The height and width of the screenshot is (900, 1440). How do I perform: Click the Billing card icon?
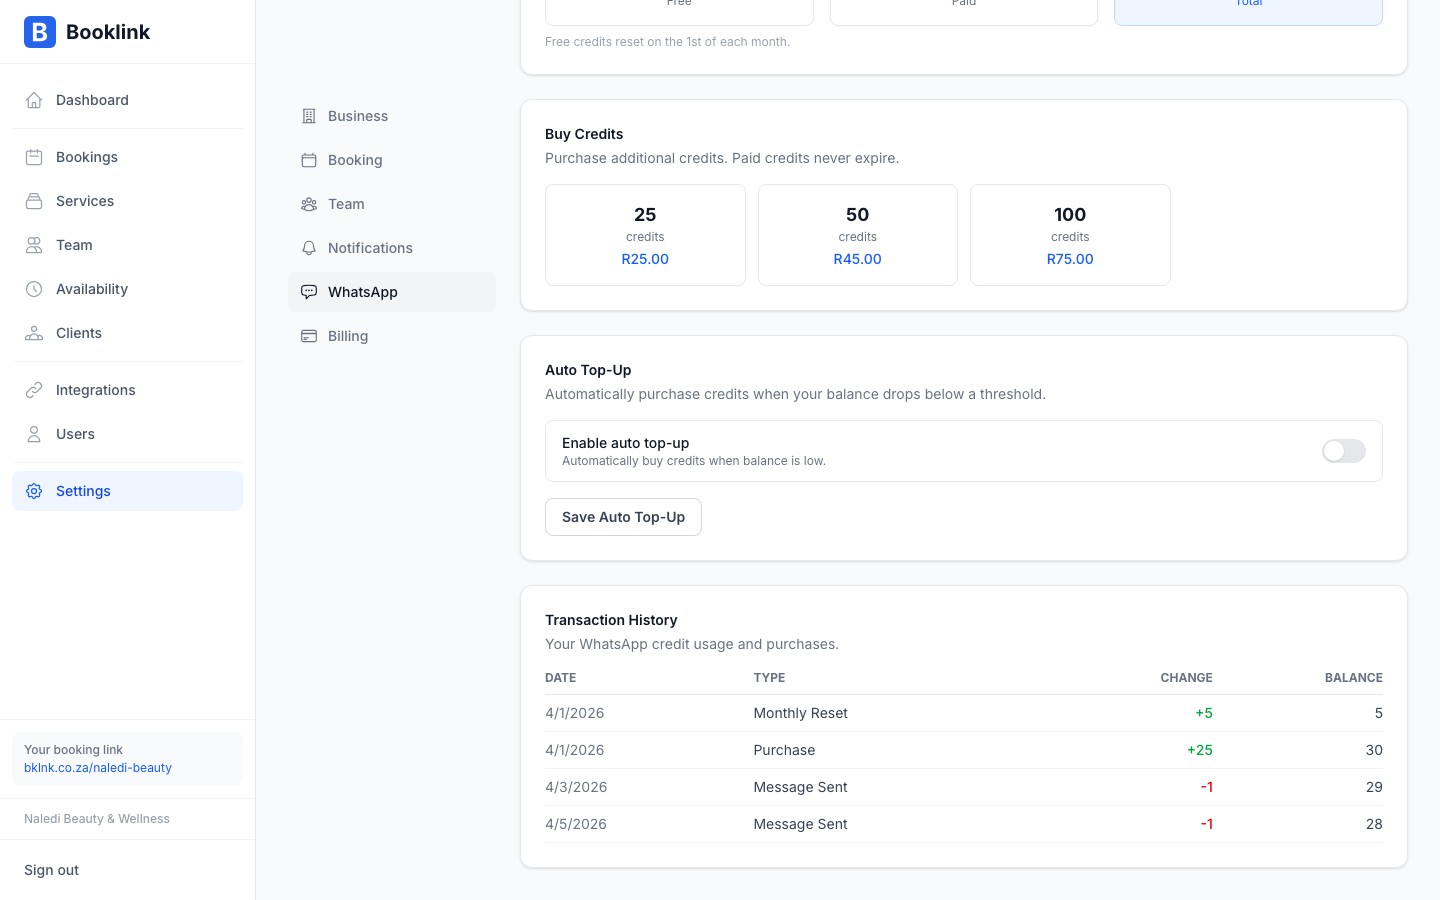click(309, 336)
